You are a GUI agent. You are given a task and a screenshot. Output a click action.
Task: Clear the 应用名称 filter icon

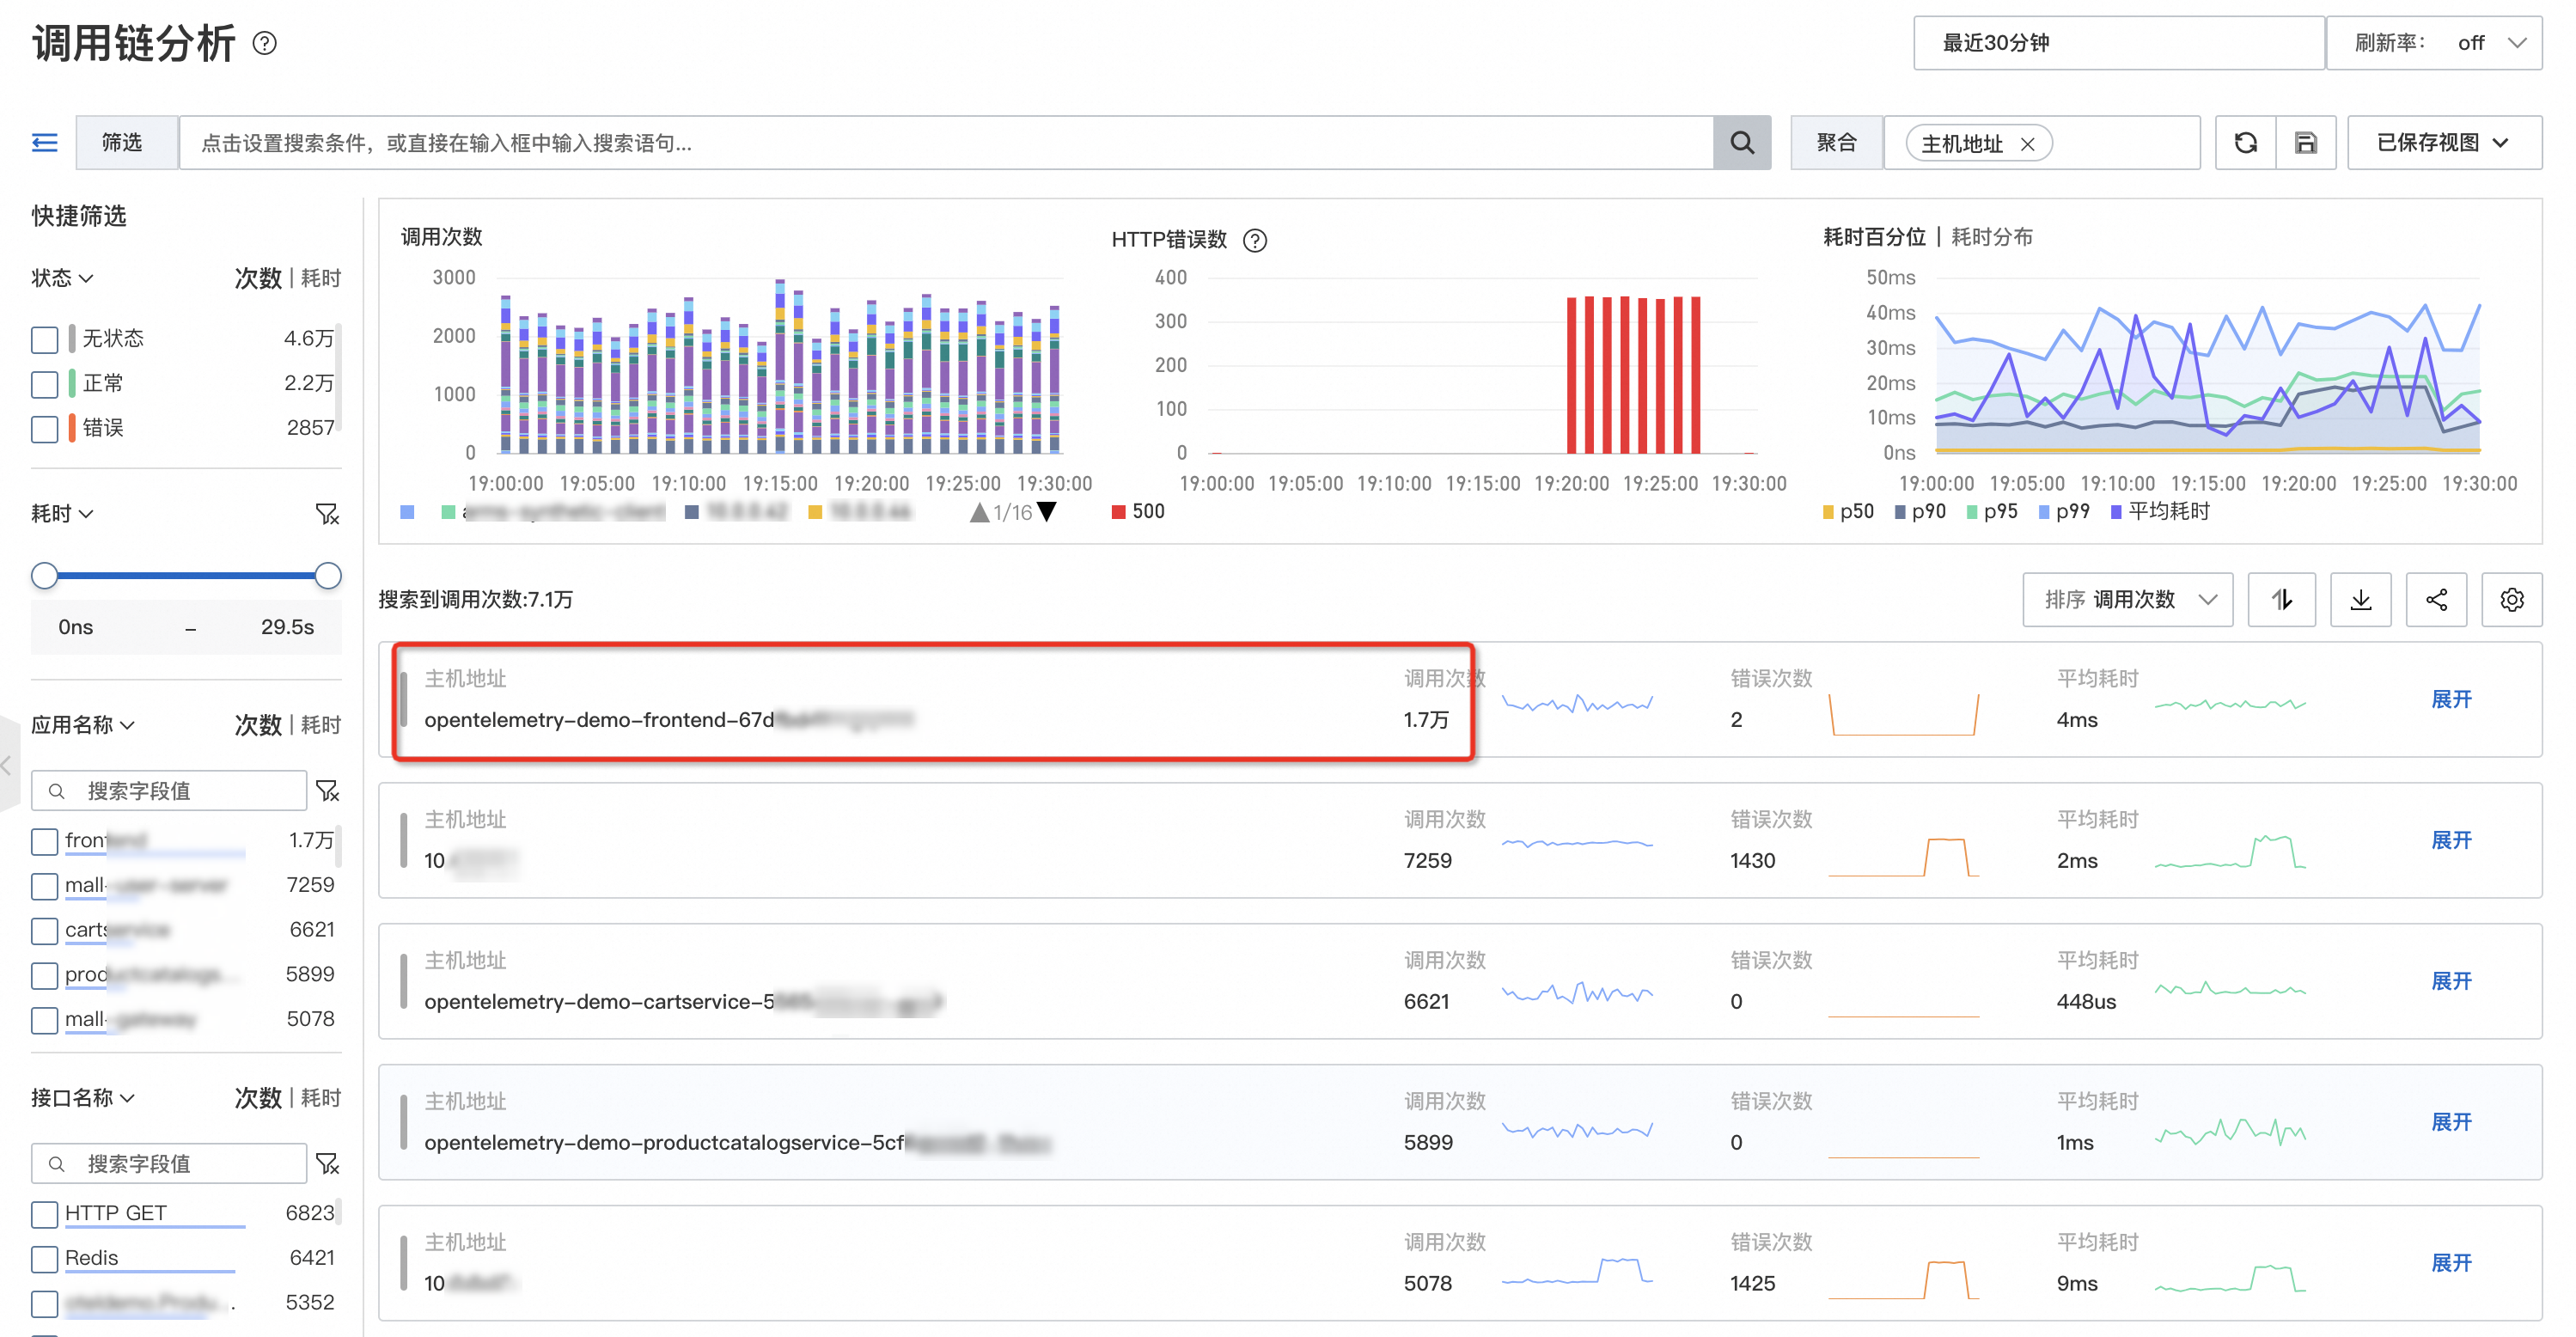(327, 791)
